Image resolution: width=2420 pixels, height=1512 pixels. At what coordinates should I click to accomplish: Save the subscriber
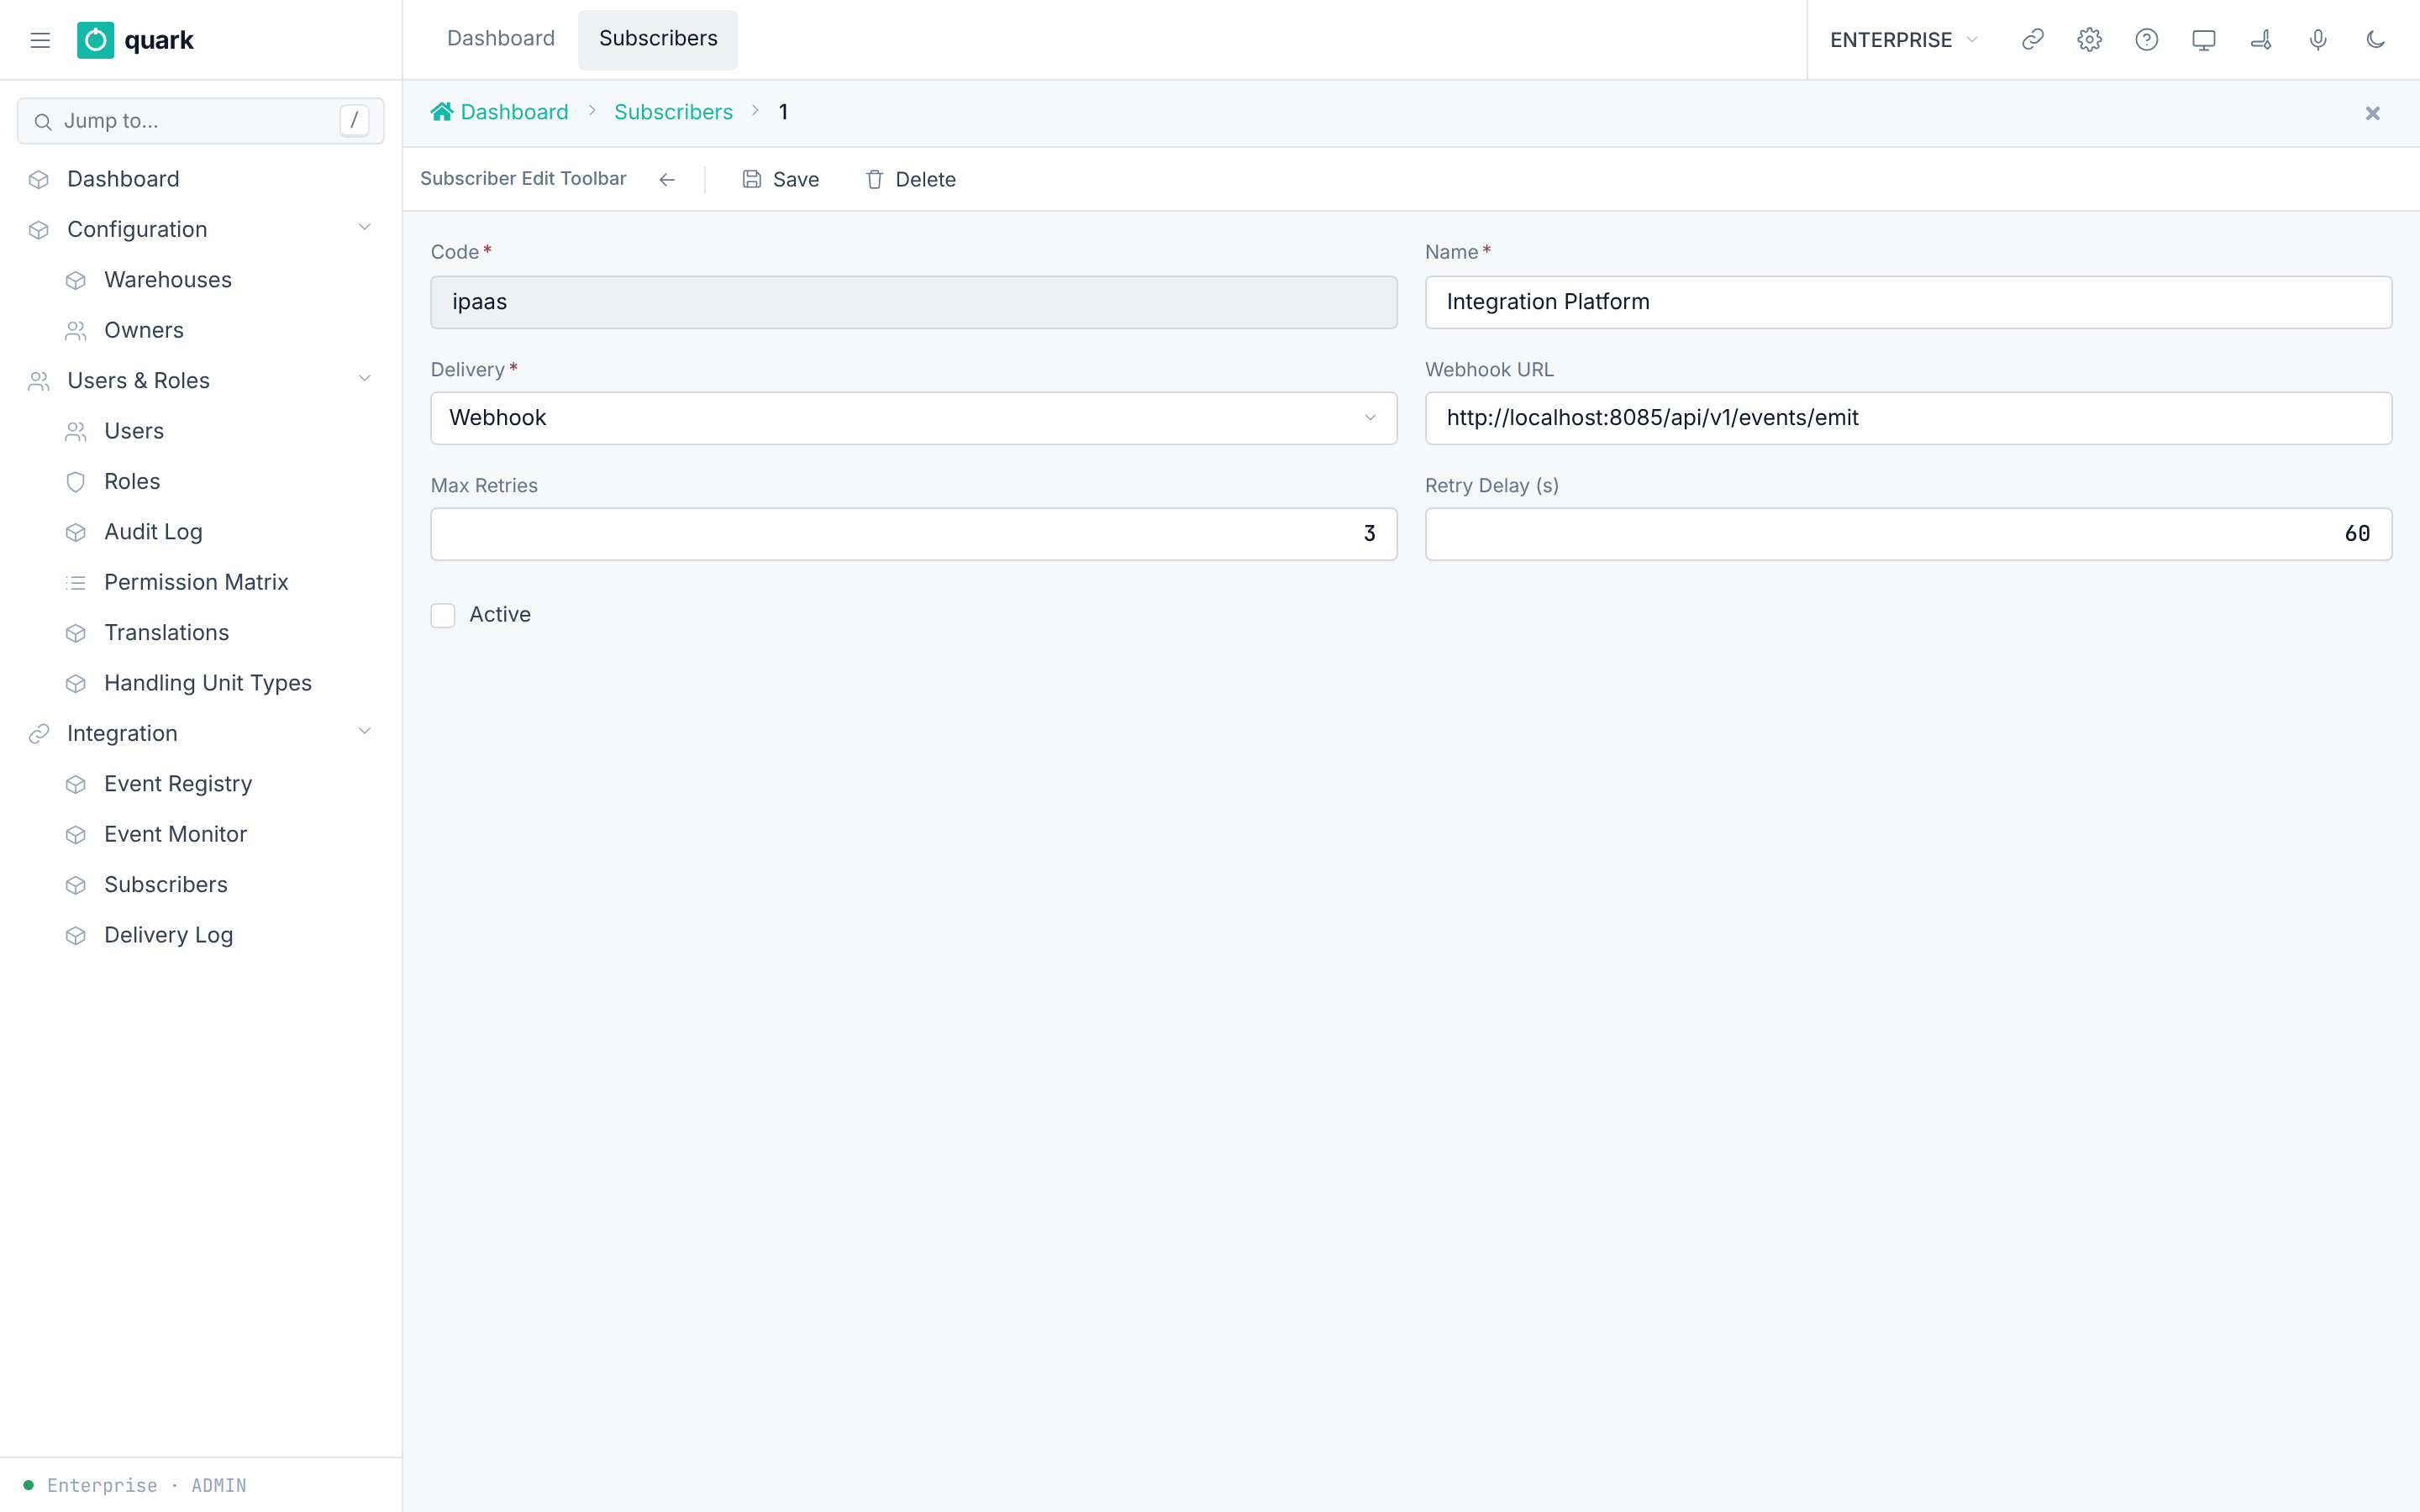[x=781, y=180]
